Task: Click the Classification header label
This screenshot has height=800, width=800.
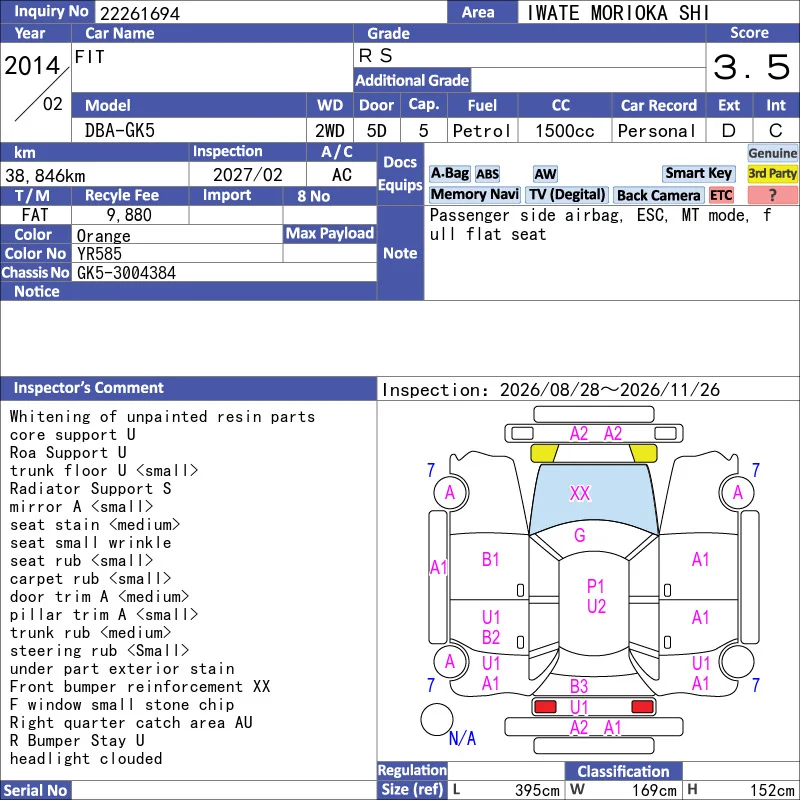Action: click(623, 771)
